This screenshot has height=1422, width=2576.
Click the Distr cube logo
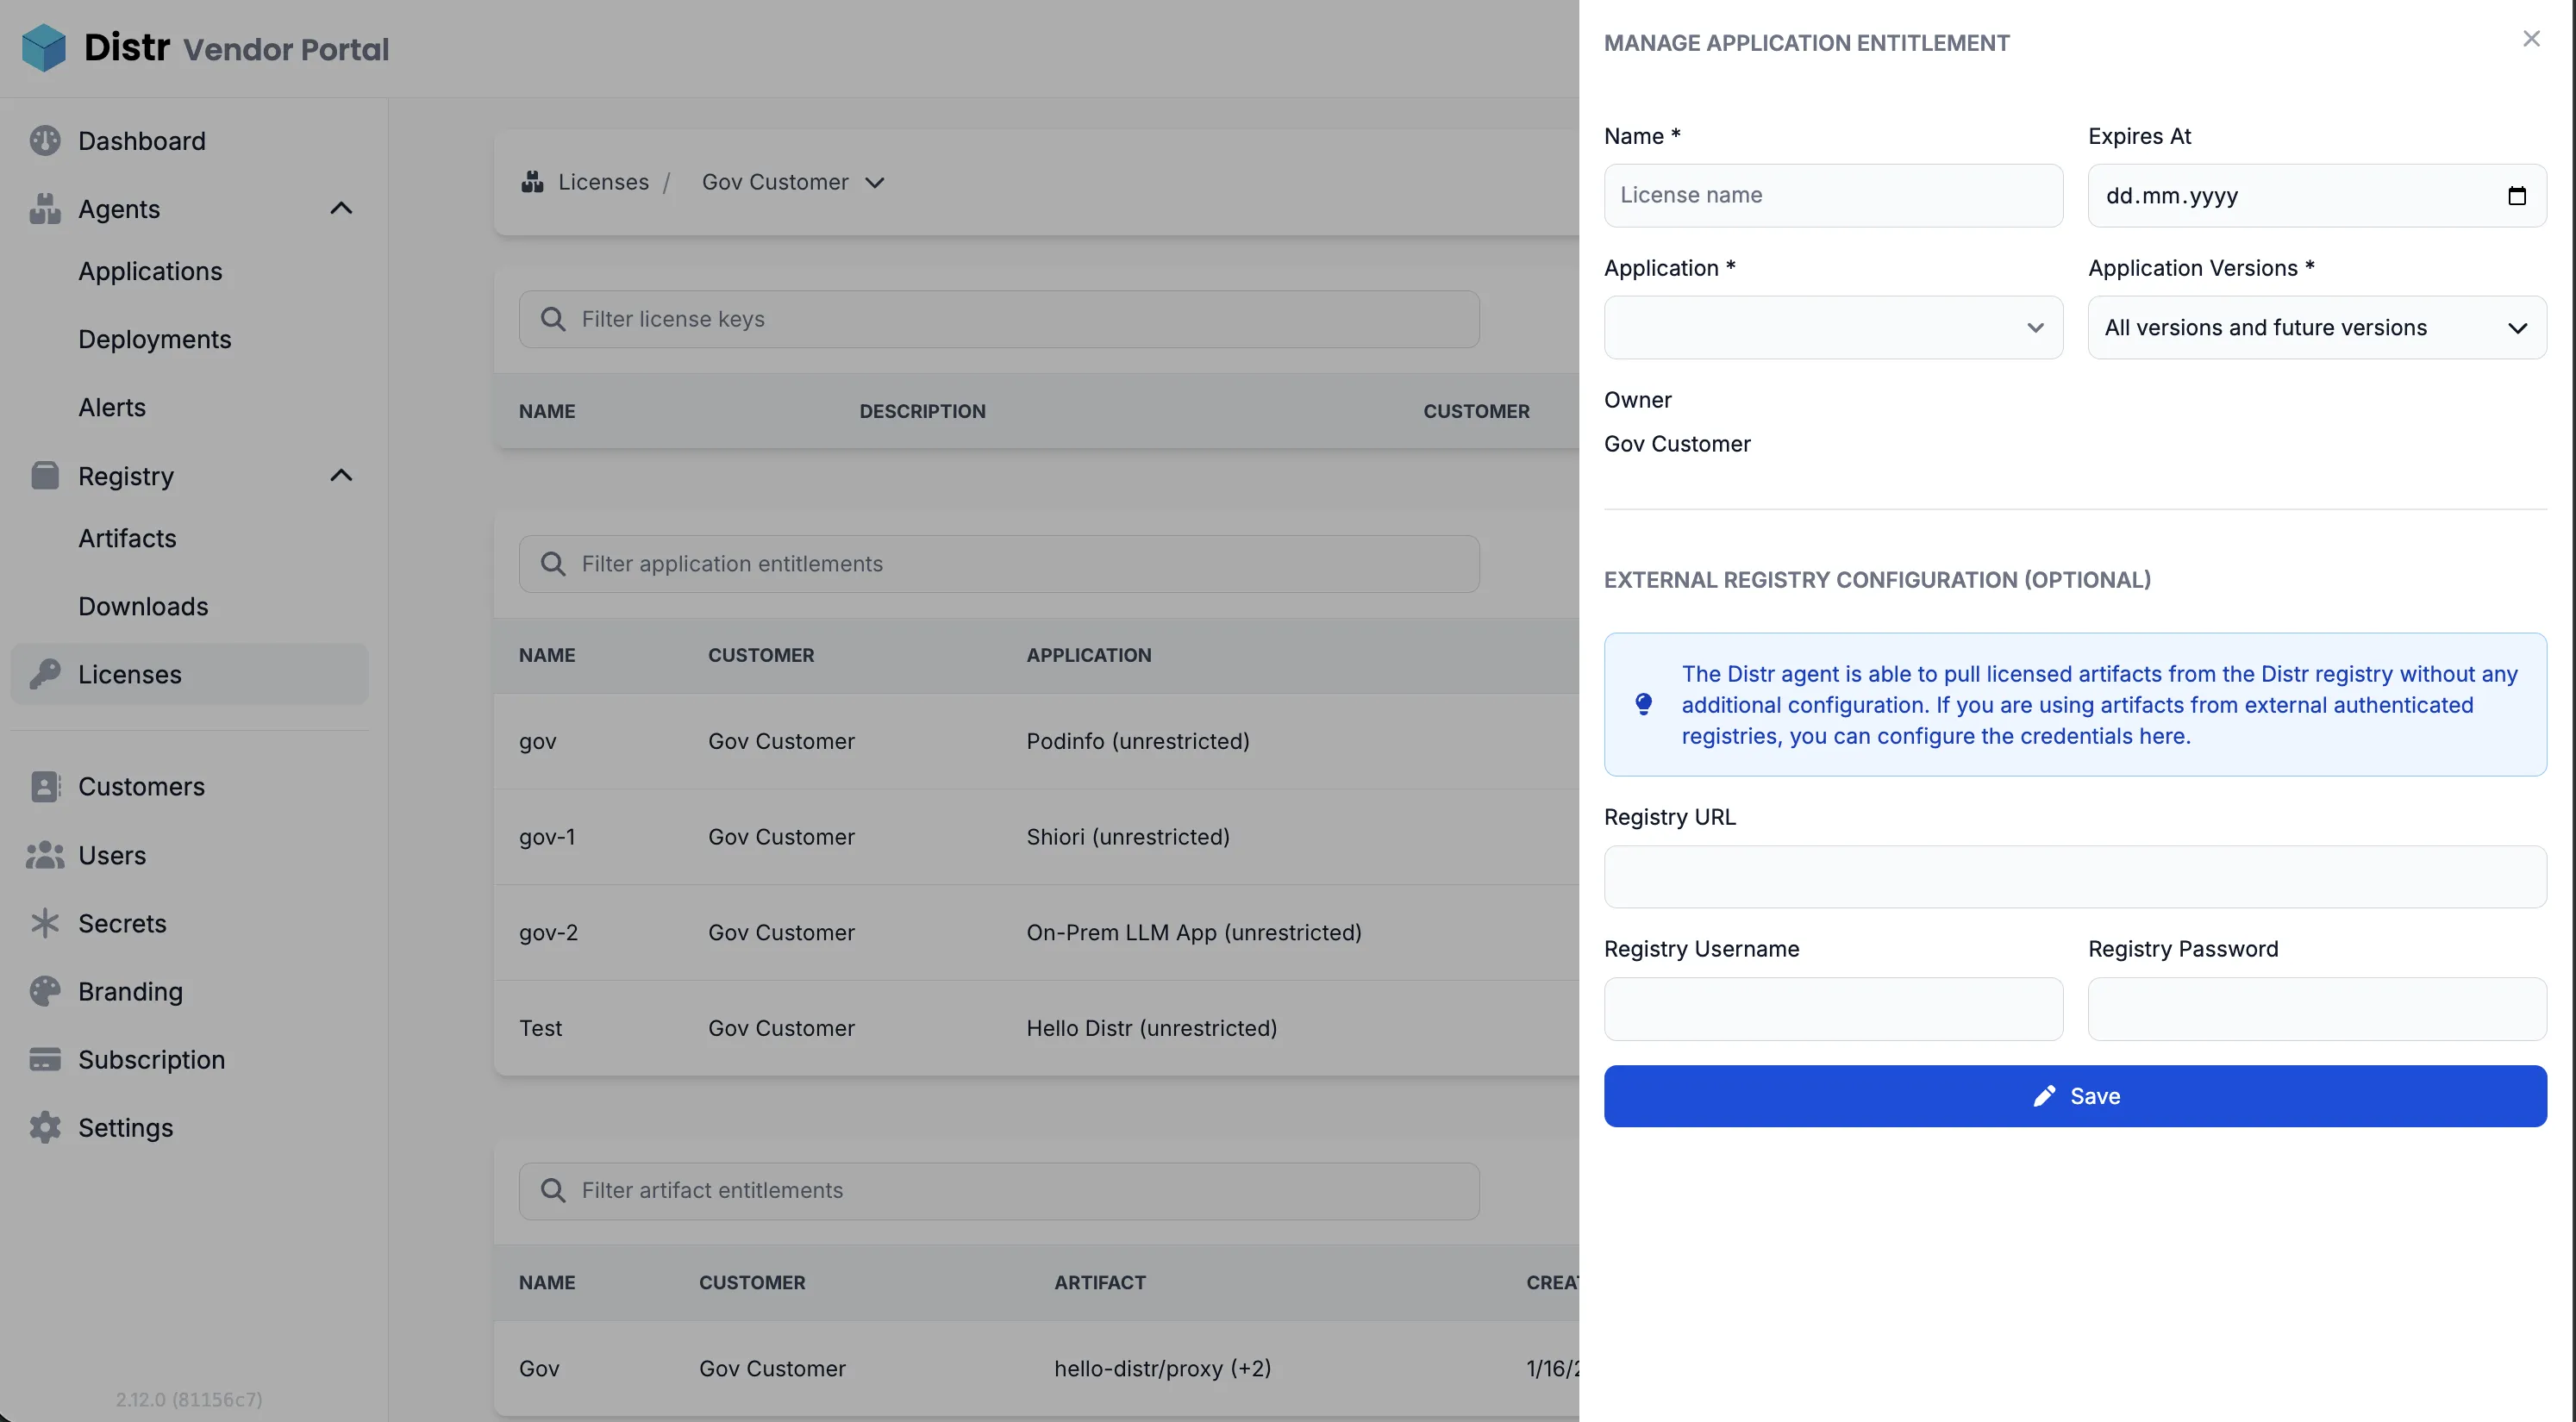point(44,47)
